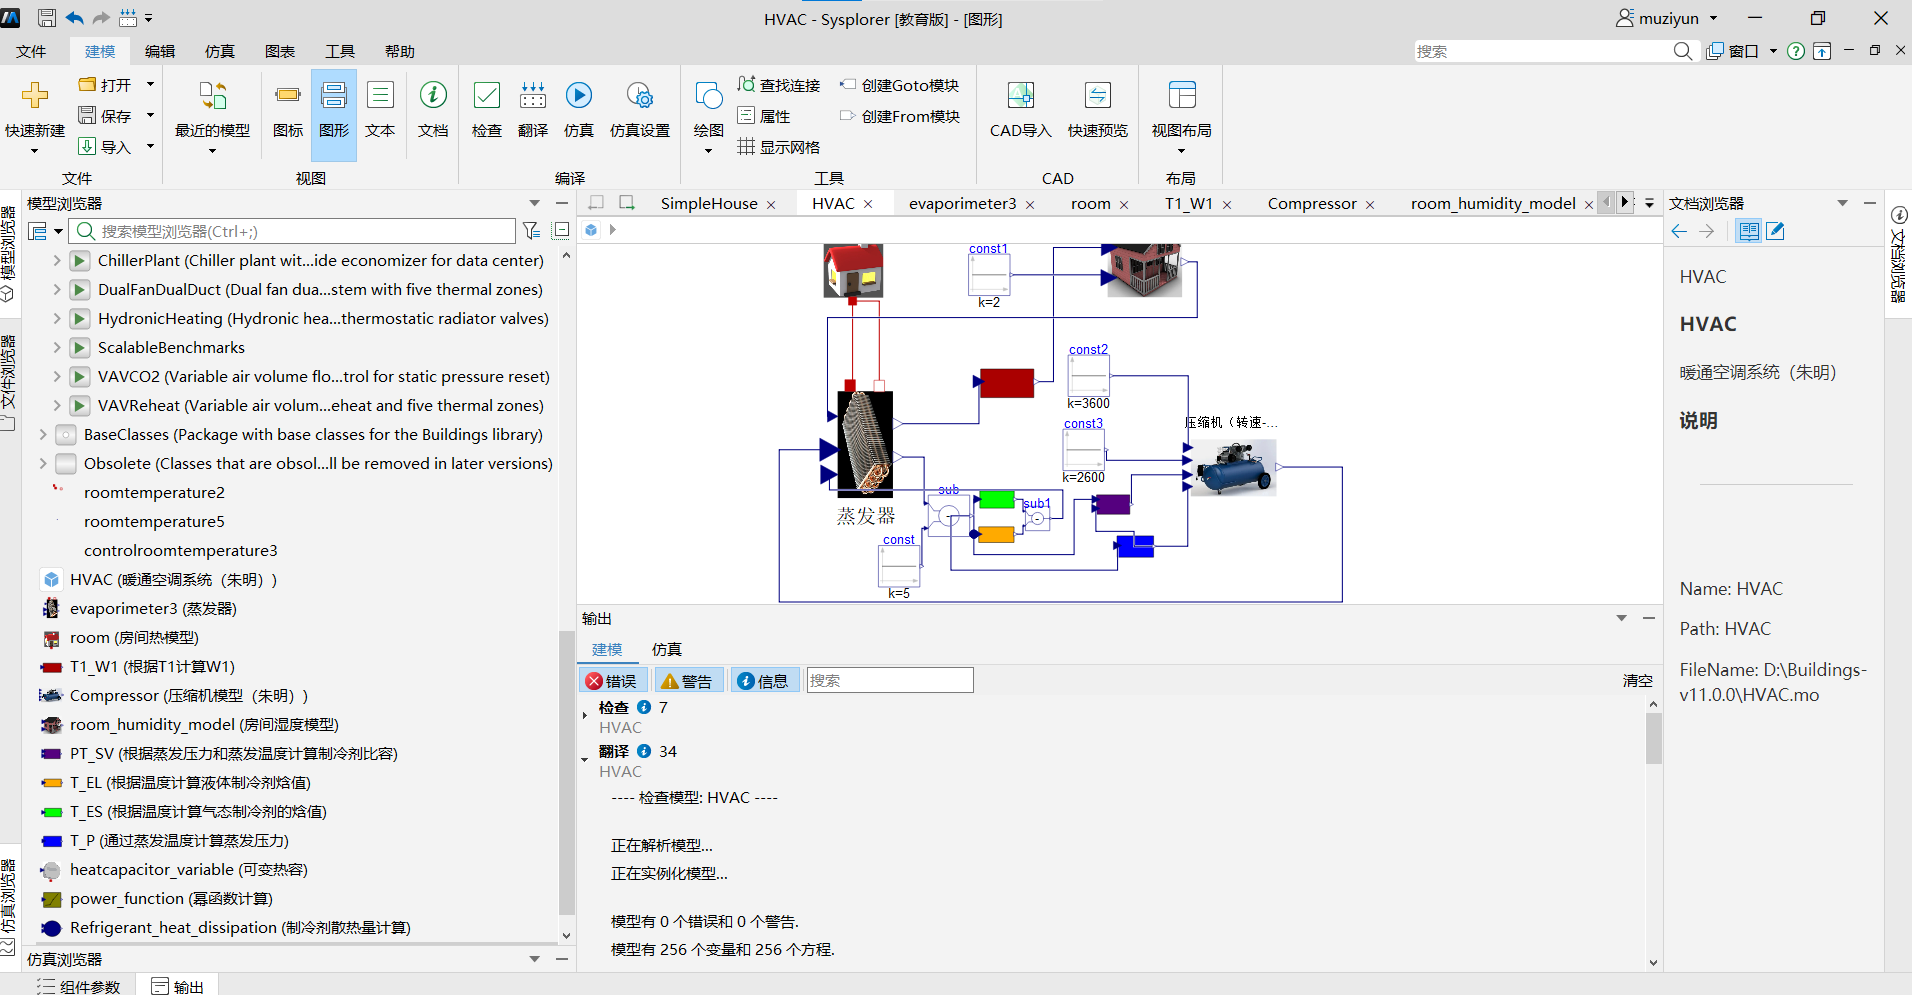Expand the Obsolete package node
1912x995 pixels.
tap(43, 463)
